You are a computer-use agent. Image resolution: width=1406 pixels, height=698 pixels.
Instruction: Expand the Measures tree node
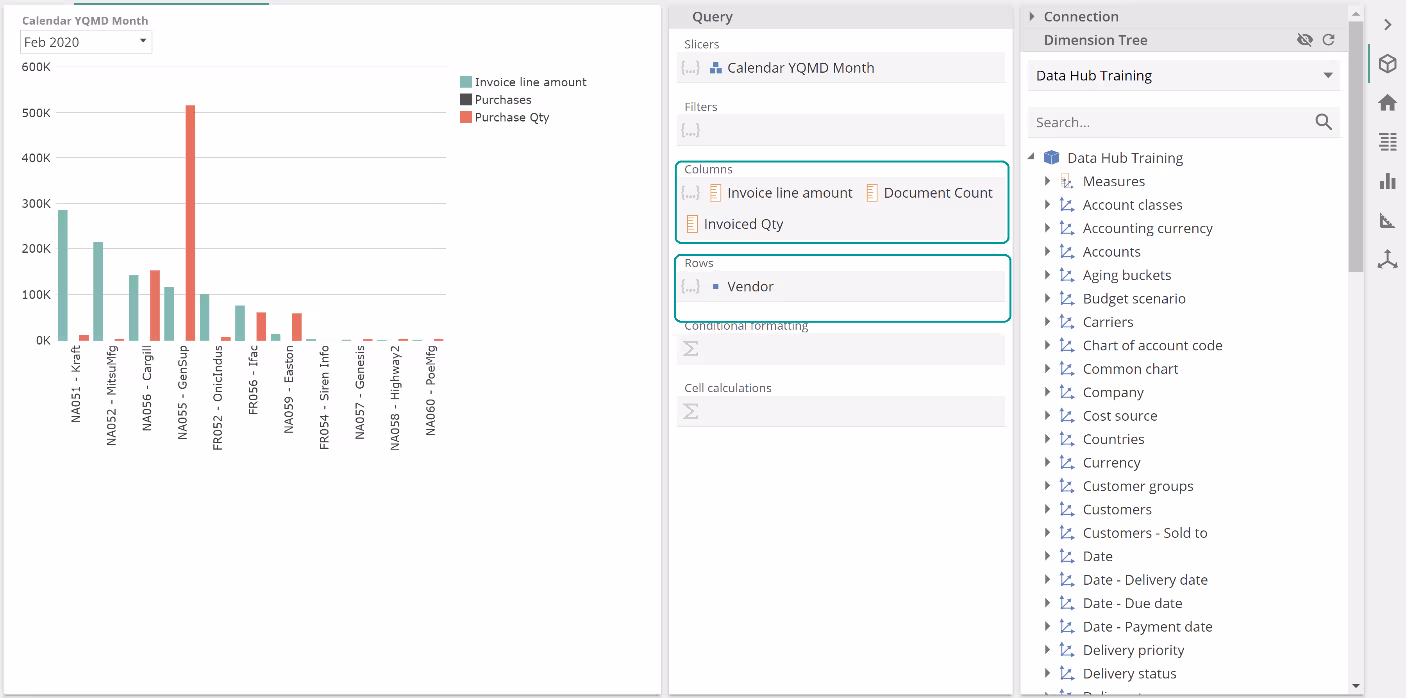click(x=1047, y=181)
